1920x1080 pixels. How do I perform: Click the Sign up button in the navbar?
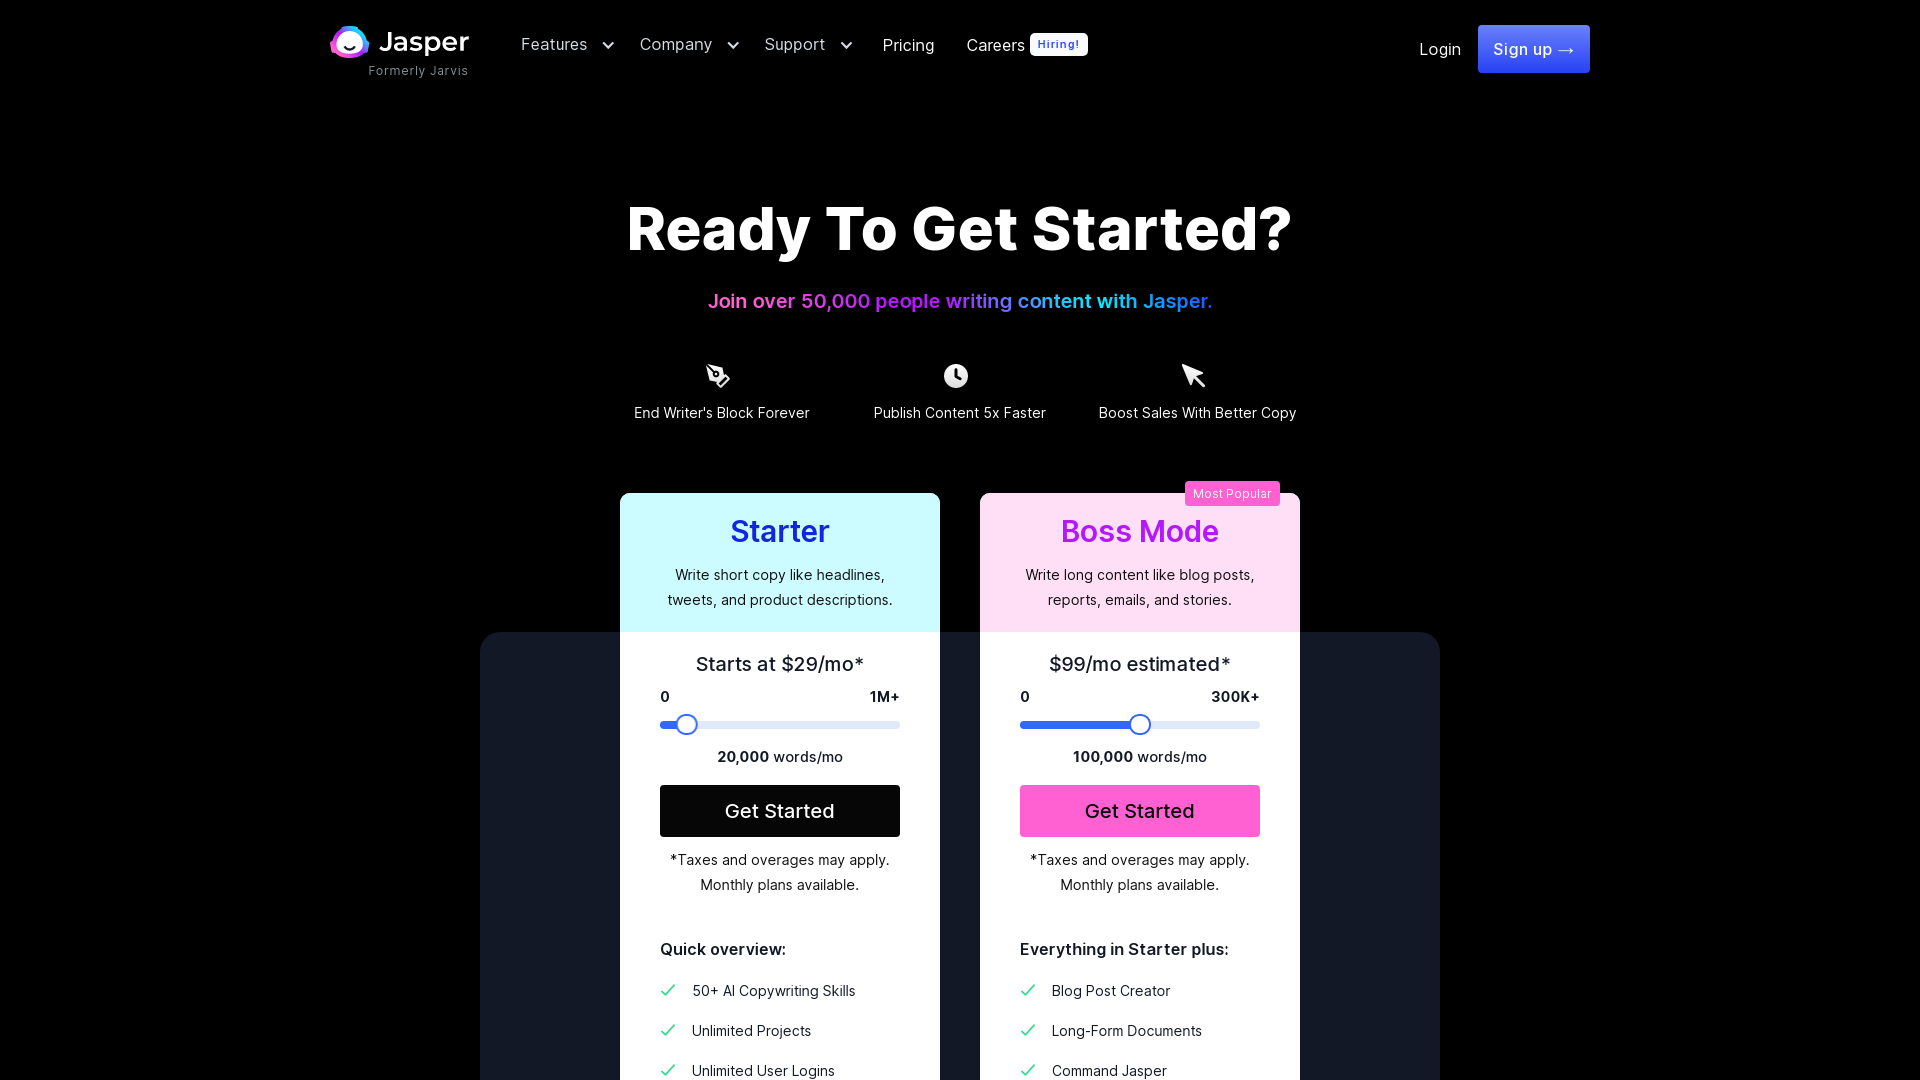tap(1534, 49)
